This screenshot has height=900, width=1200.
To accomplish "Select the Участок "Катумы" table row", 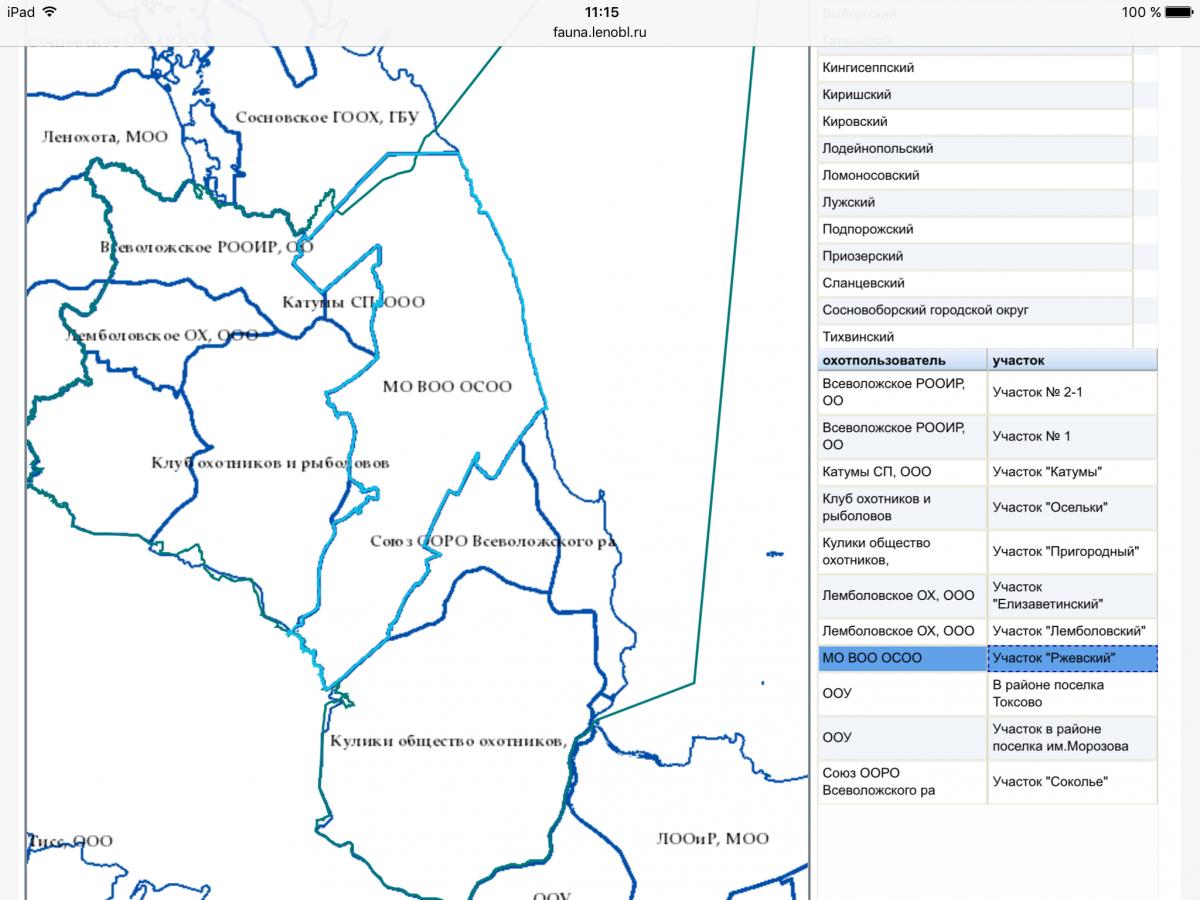I will 1046,472.
